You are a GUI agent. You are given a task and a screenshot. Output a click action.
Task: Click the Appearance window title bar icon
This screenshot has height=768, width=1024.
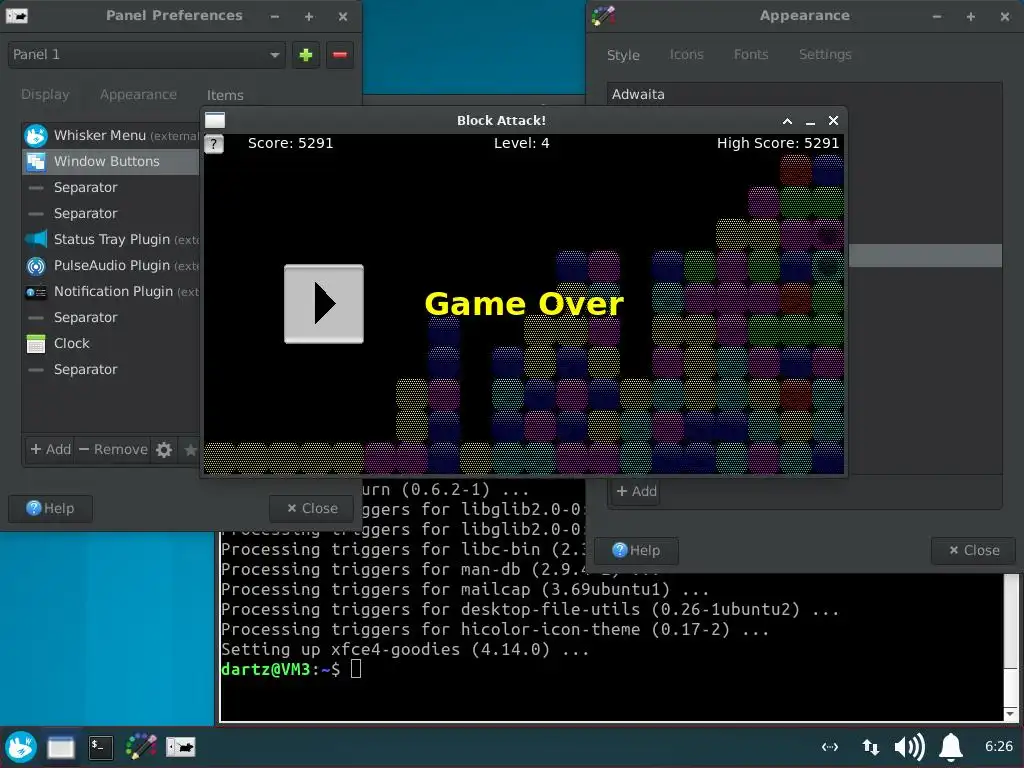pos(603,16)
